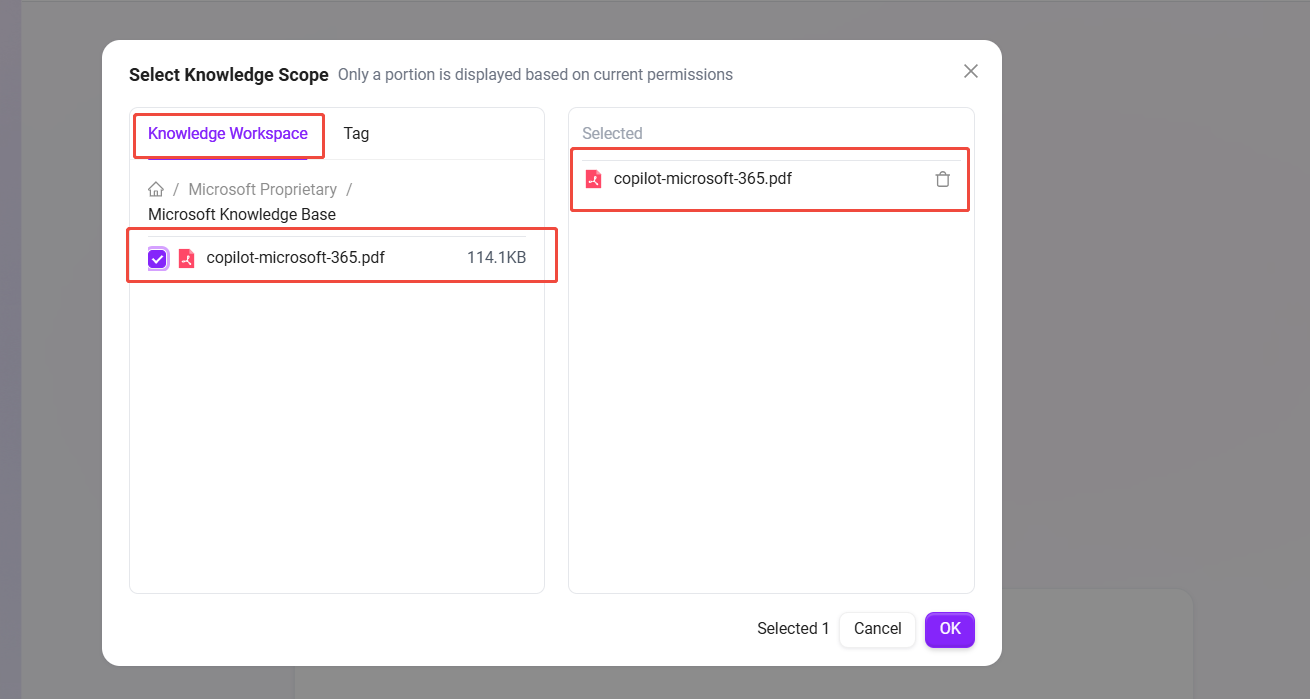Screen dimensions: 1310x699
Task: Click the 114.1KB file size label
Action: pyautogui.click(x=496, y=258)
